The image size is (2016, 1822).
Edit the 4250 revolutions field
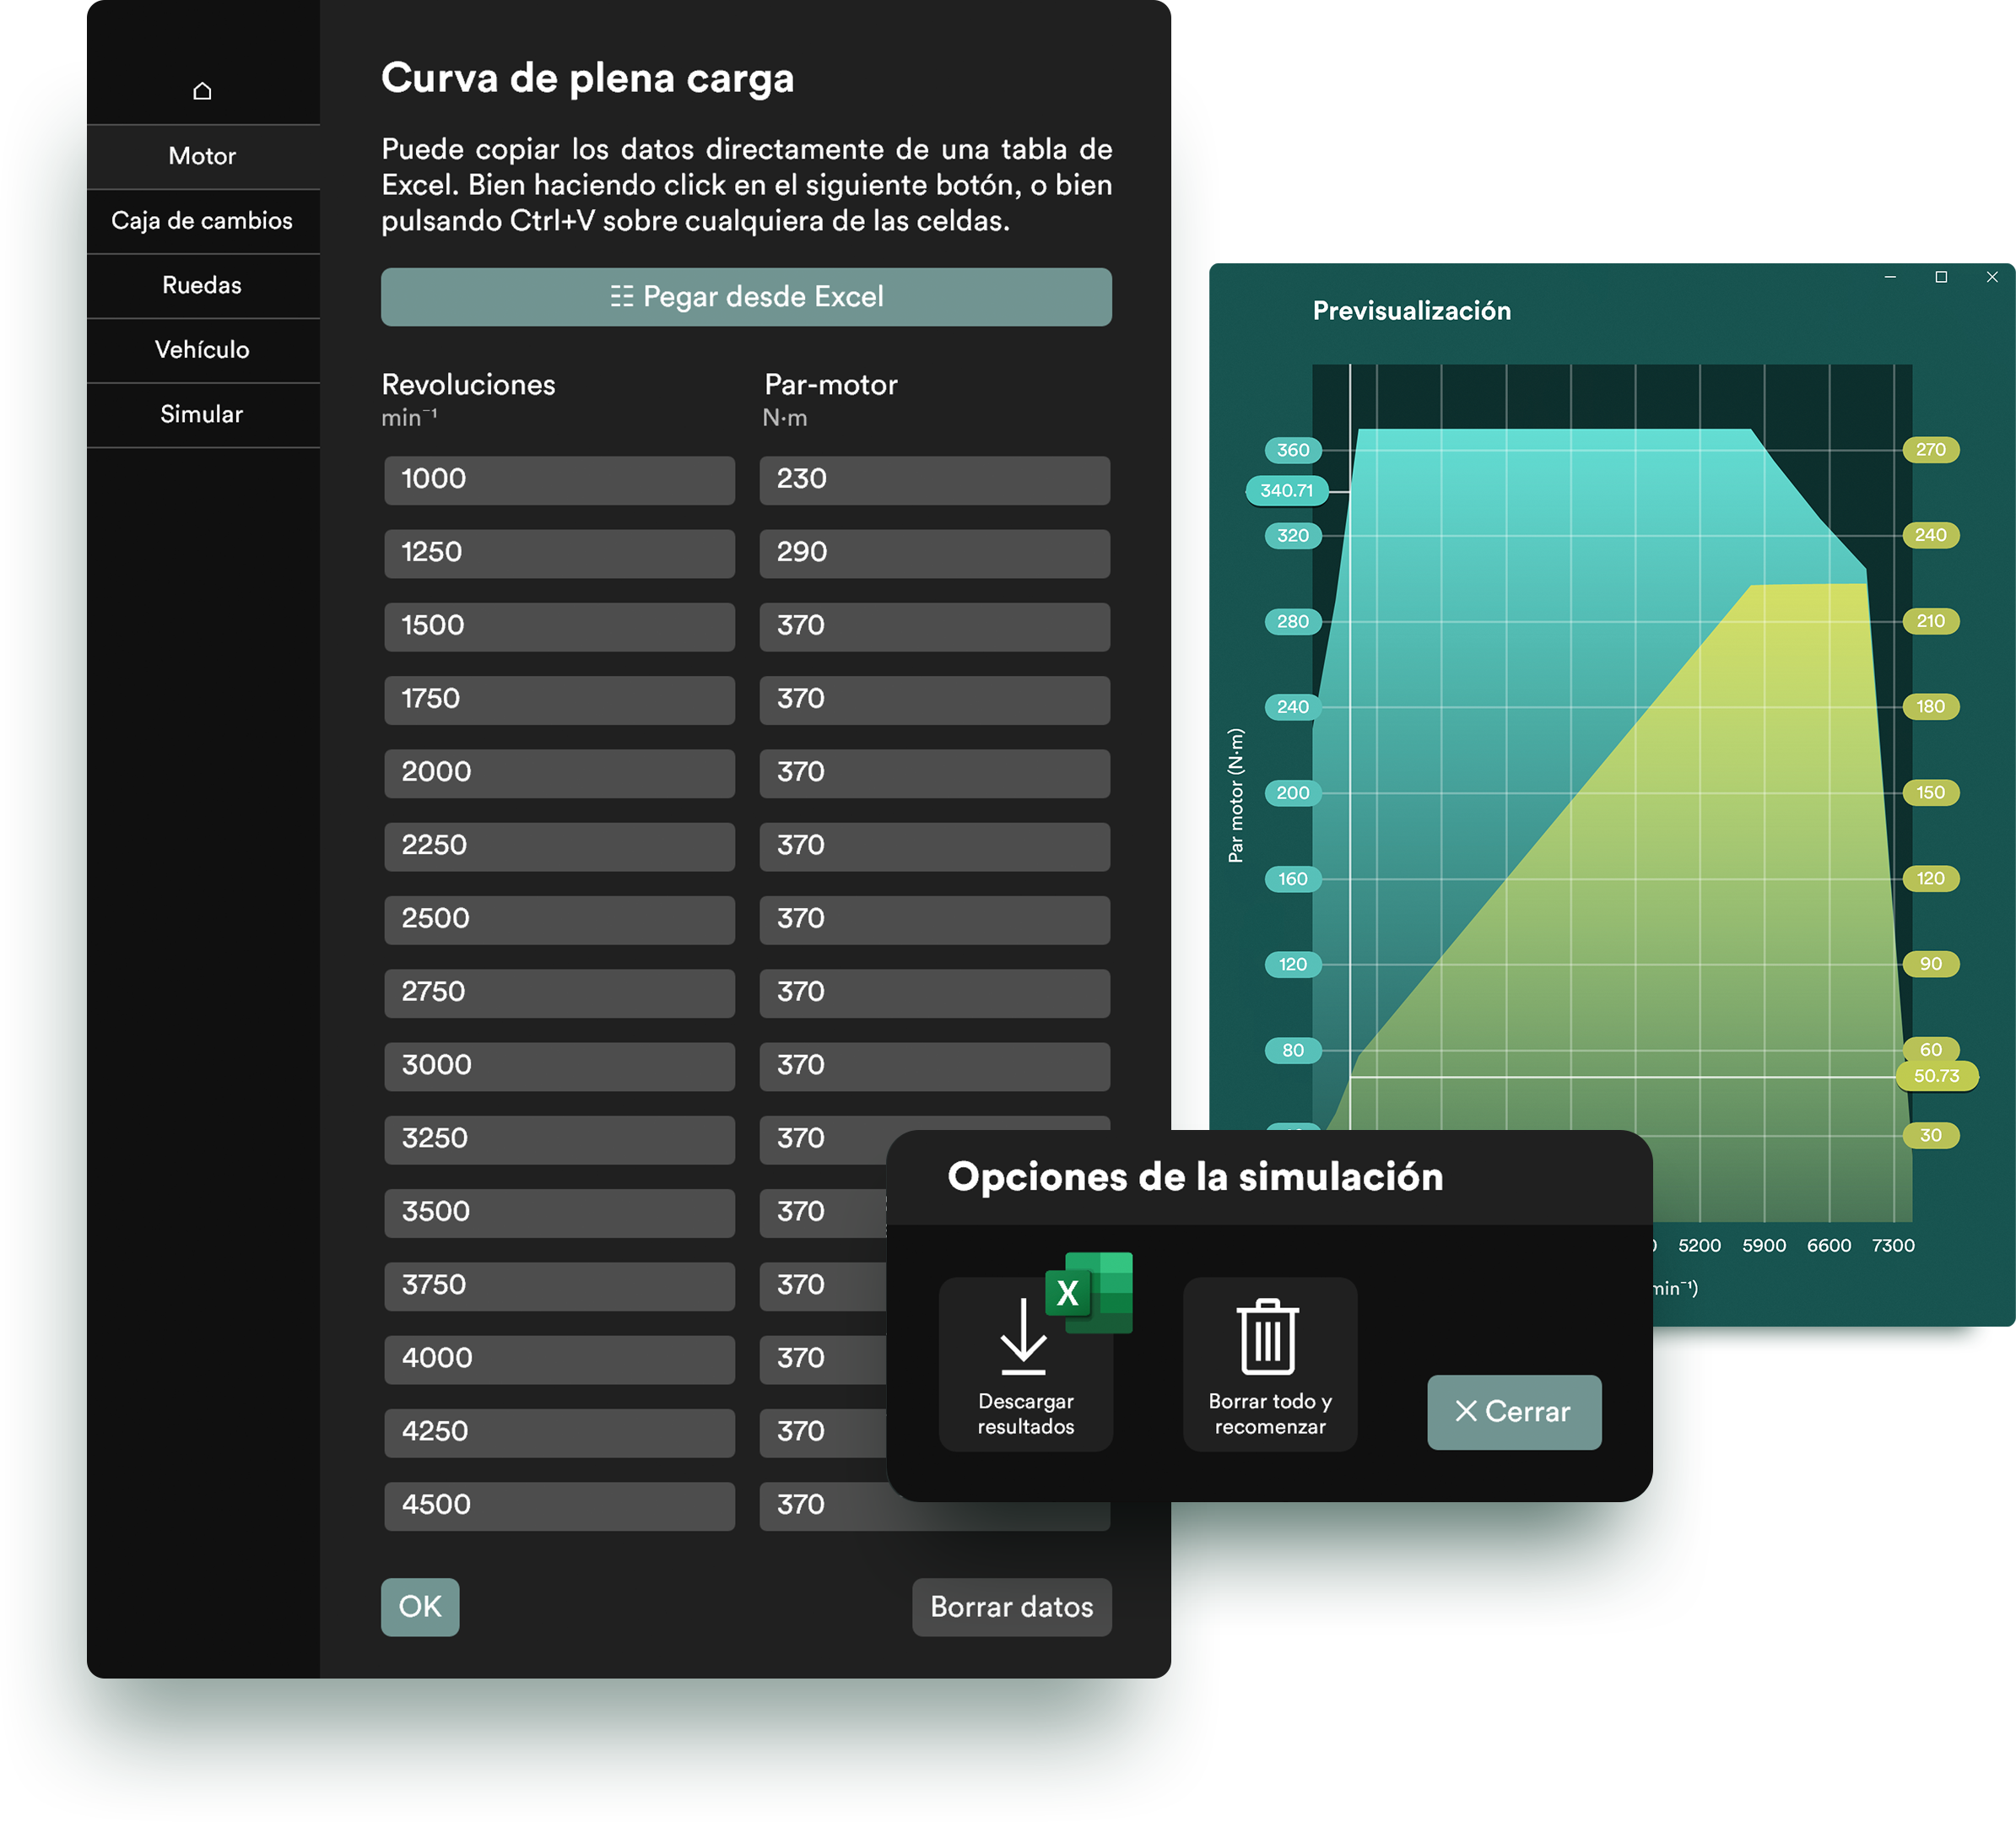[x=560, y=1432]
